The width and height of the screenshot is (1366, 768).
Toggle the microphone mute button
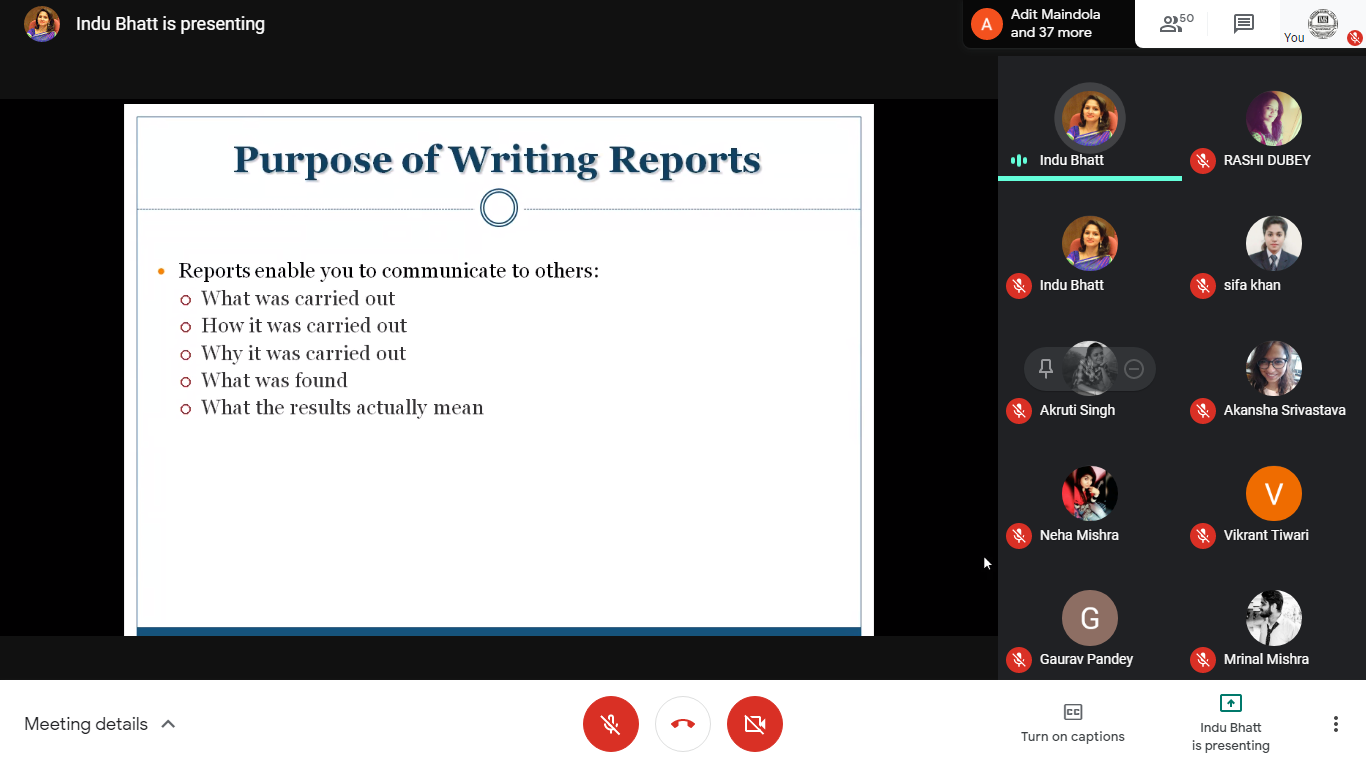click(x=611, y=724)
